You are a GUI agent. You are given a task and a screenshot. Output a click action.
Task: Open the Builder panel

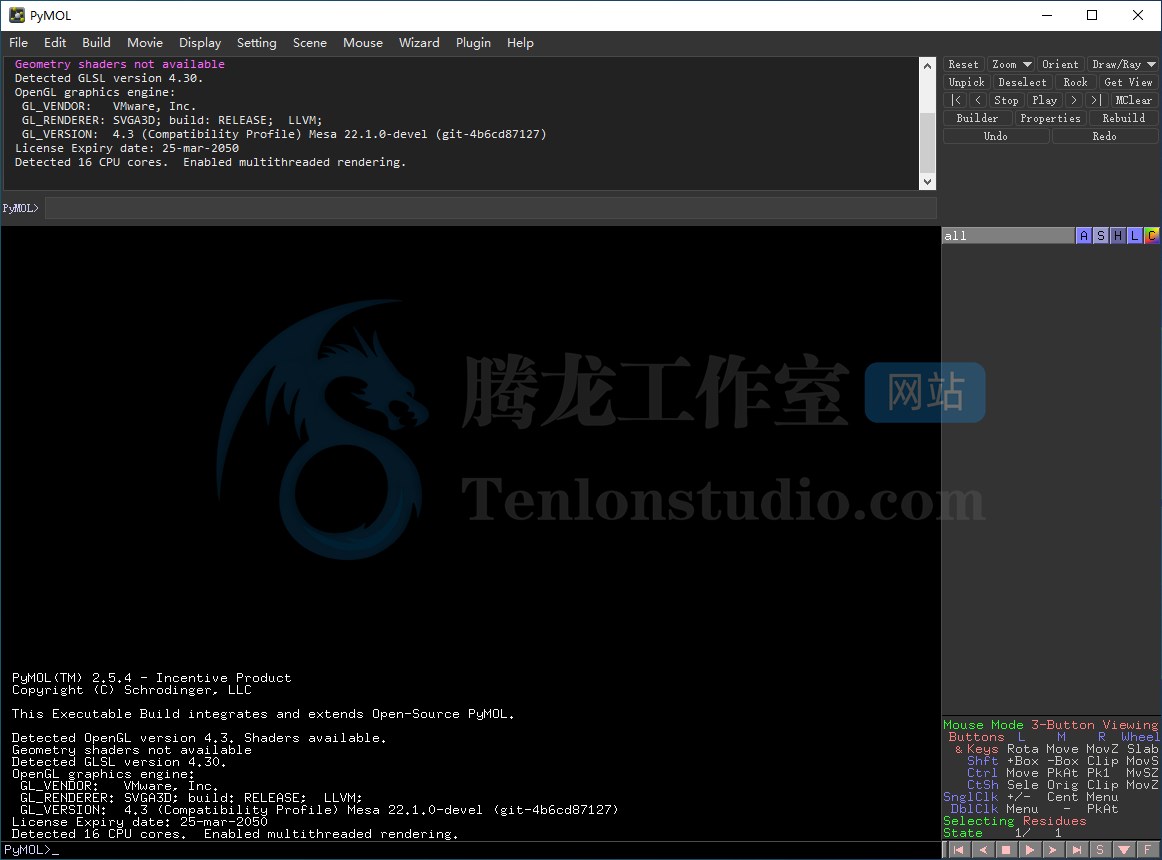click(977, 118)
